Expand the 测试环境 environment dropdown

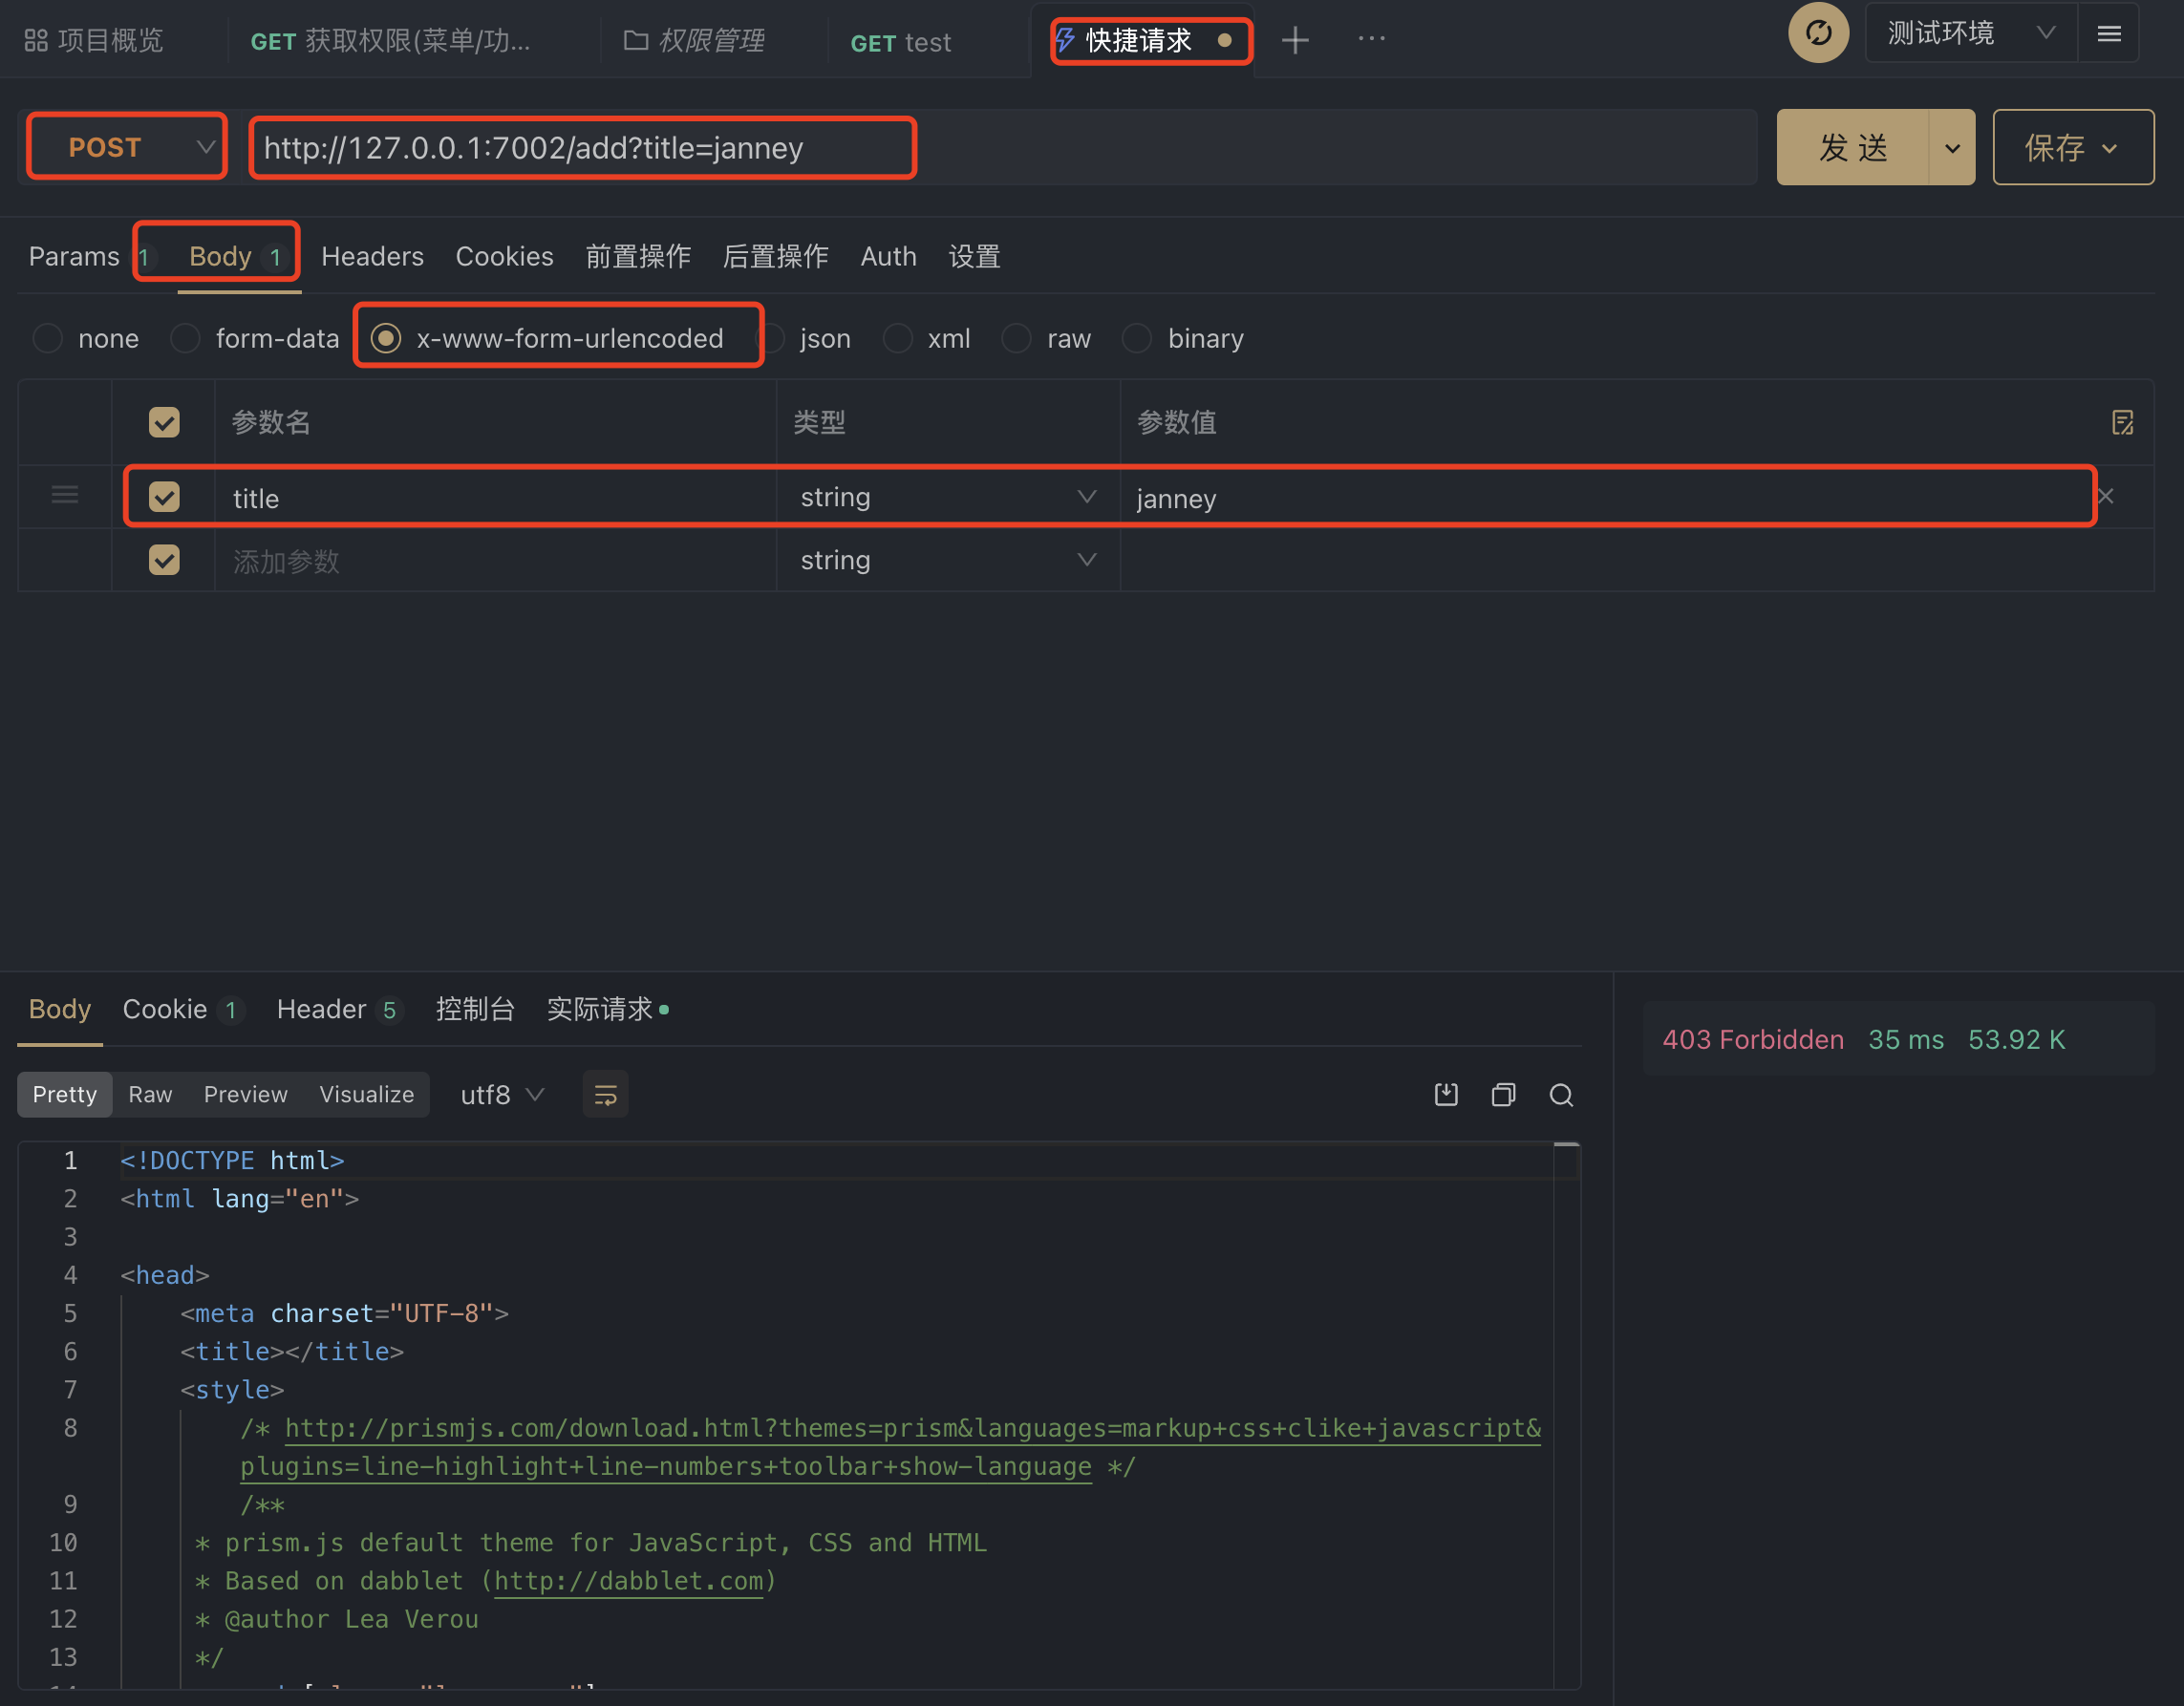coord(1968,34)
